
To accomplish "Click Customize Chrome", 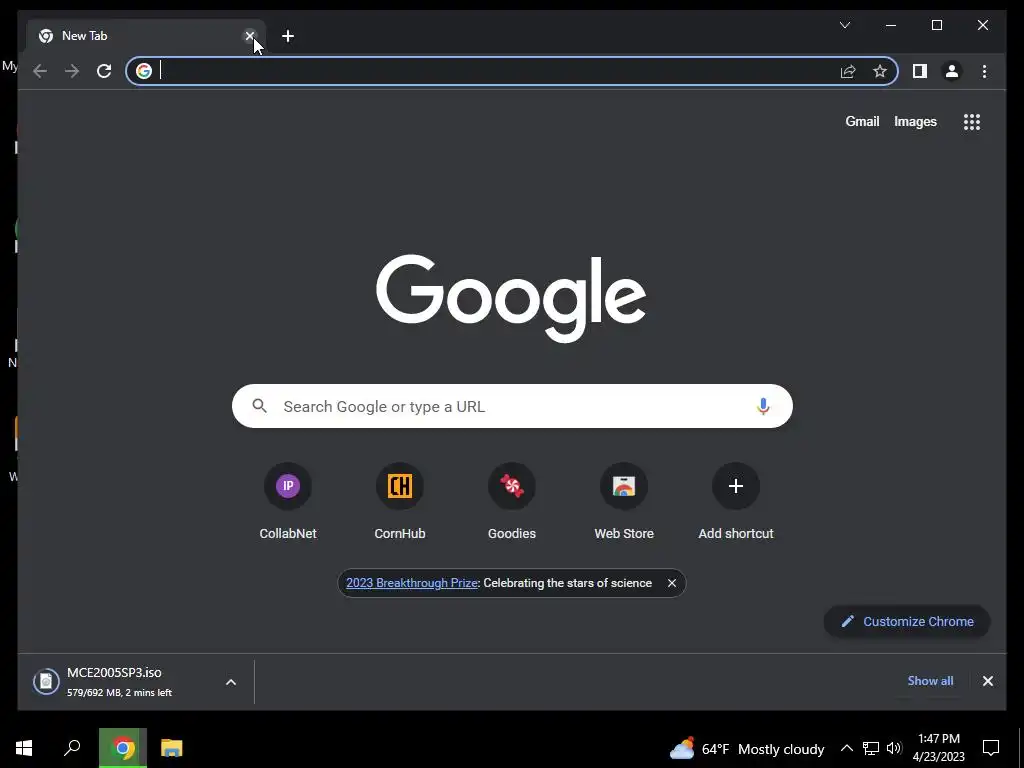I will (x=907, y=622).
